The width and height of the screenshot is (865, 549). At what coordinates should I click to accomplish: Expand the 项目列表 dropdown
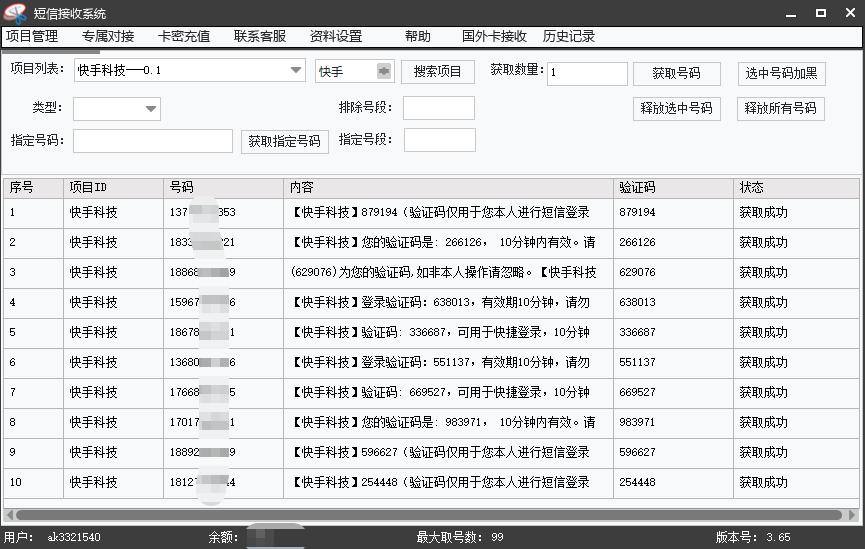pos(296,71)
